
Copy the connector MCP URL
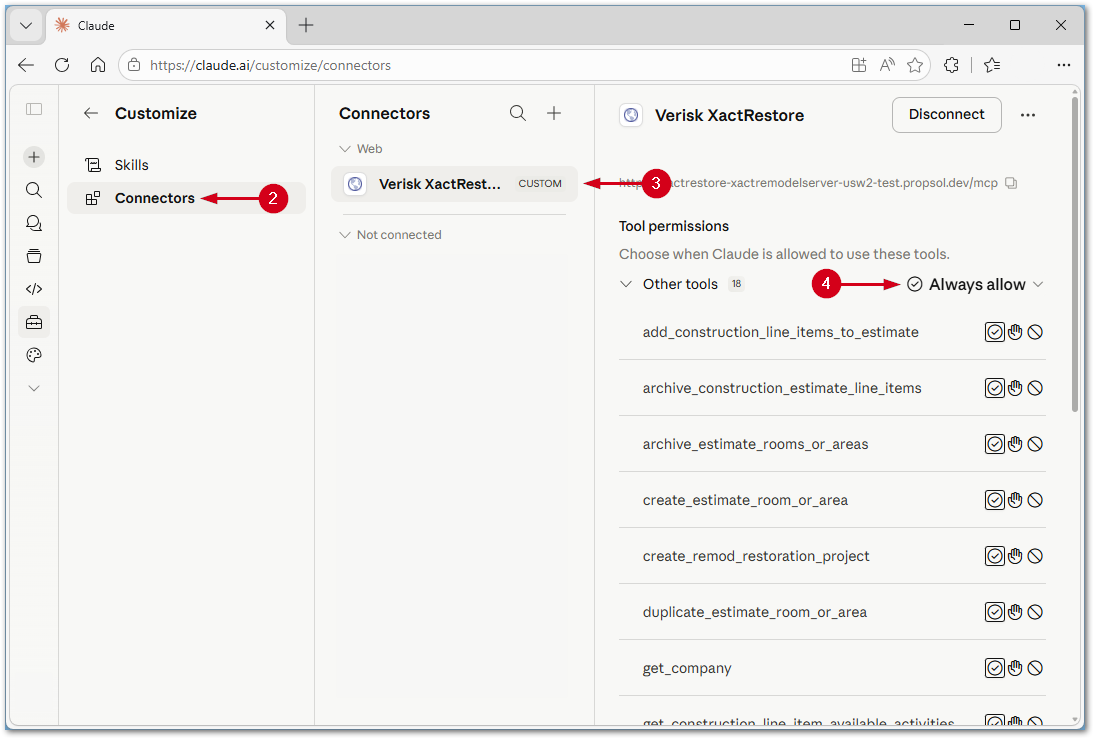pyautogui.click(x=1011, y=183)
